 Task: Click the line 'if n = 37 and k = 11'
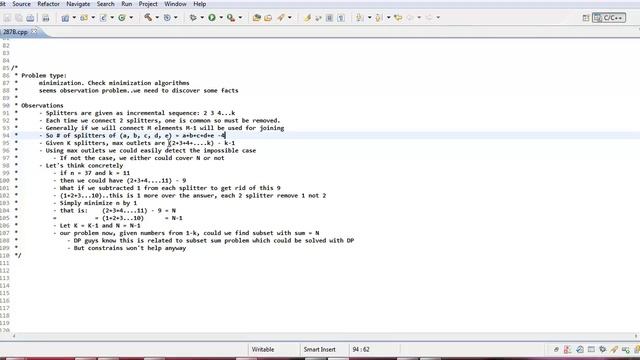click(95, 173)
